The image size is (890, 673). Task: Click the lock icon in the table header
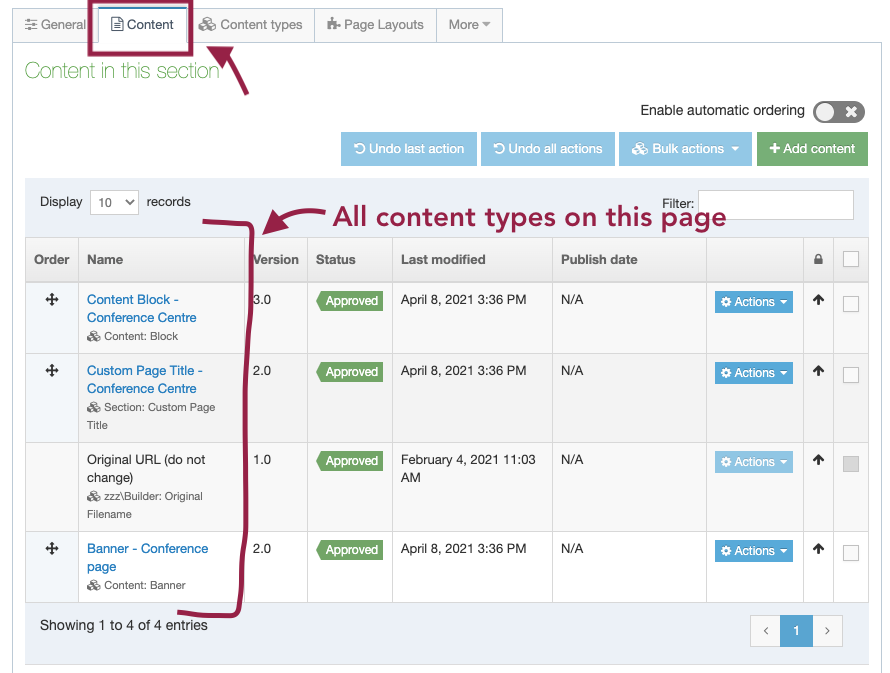point(817,259)
